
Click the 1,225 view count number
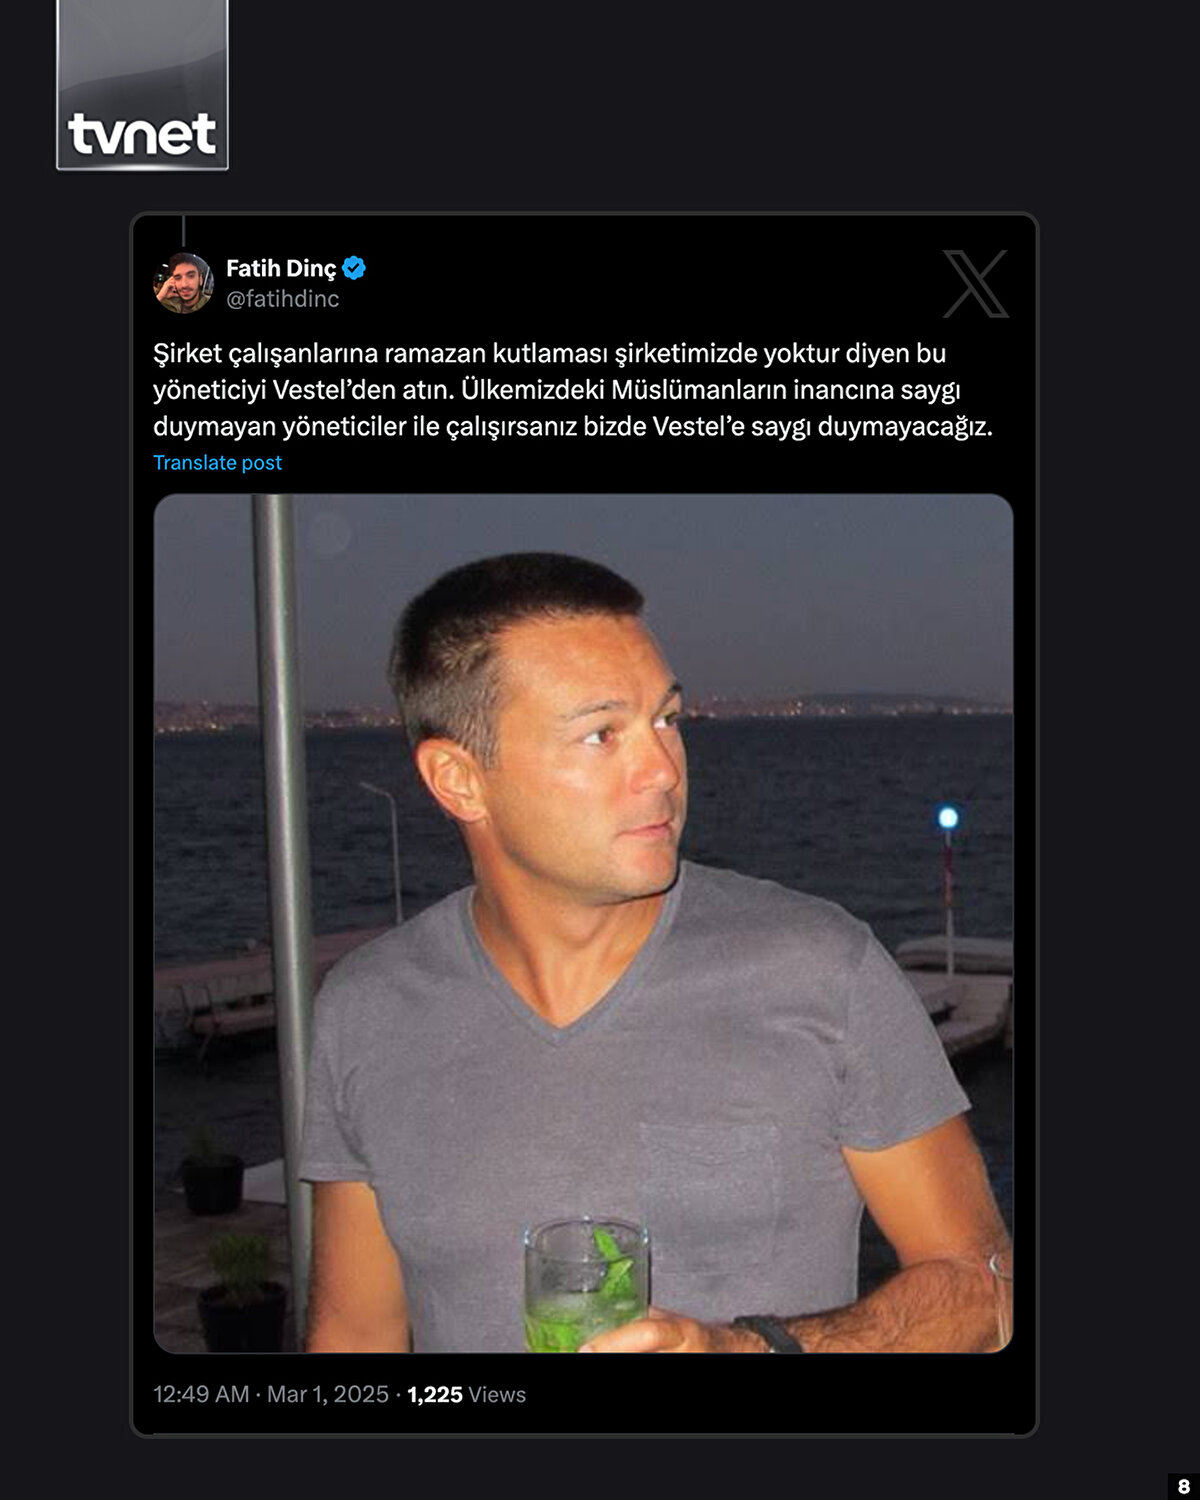click(435, 1394)
